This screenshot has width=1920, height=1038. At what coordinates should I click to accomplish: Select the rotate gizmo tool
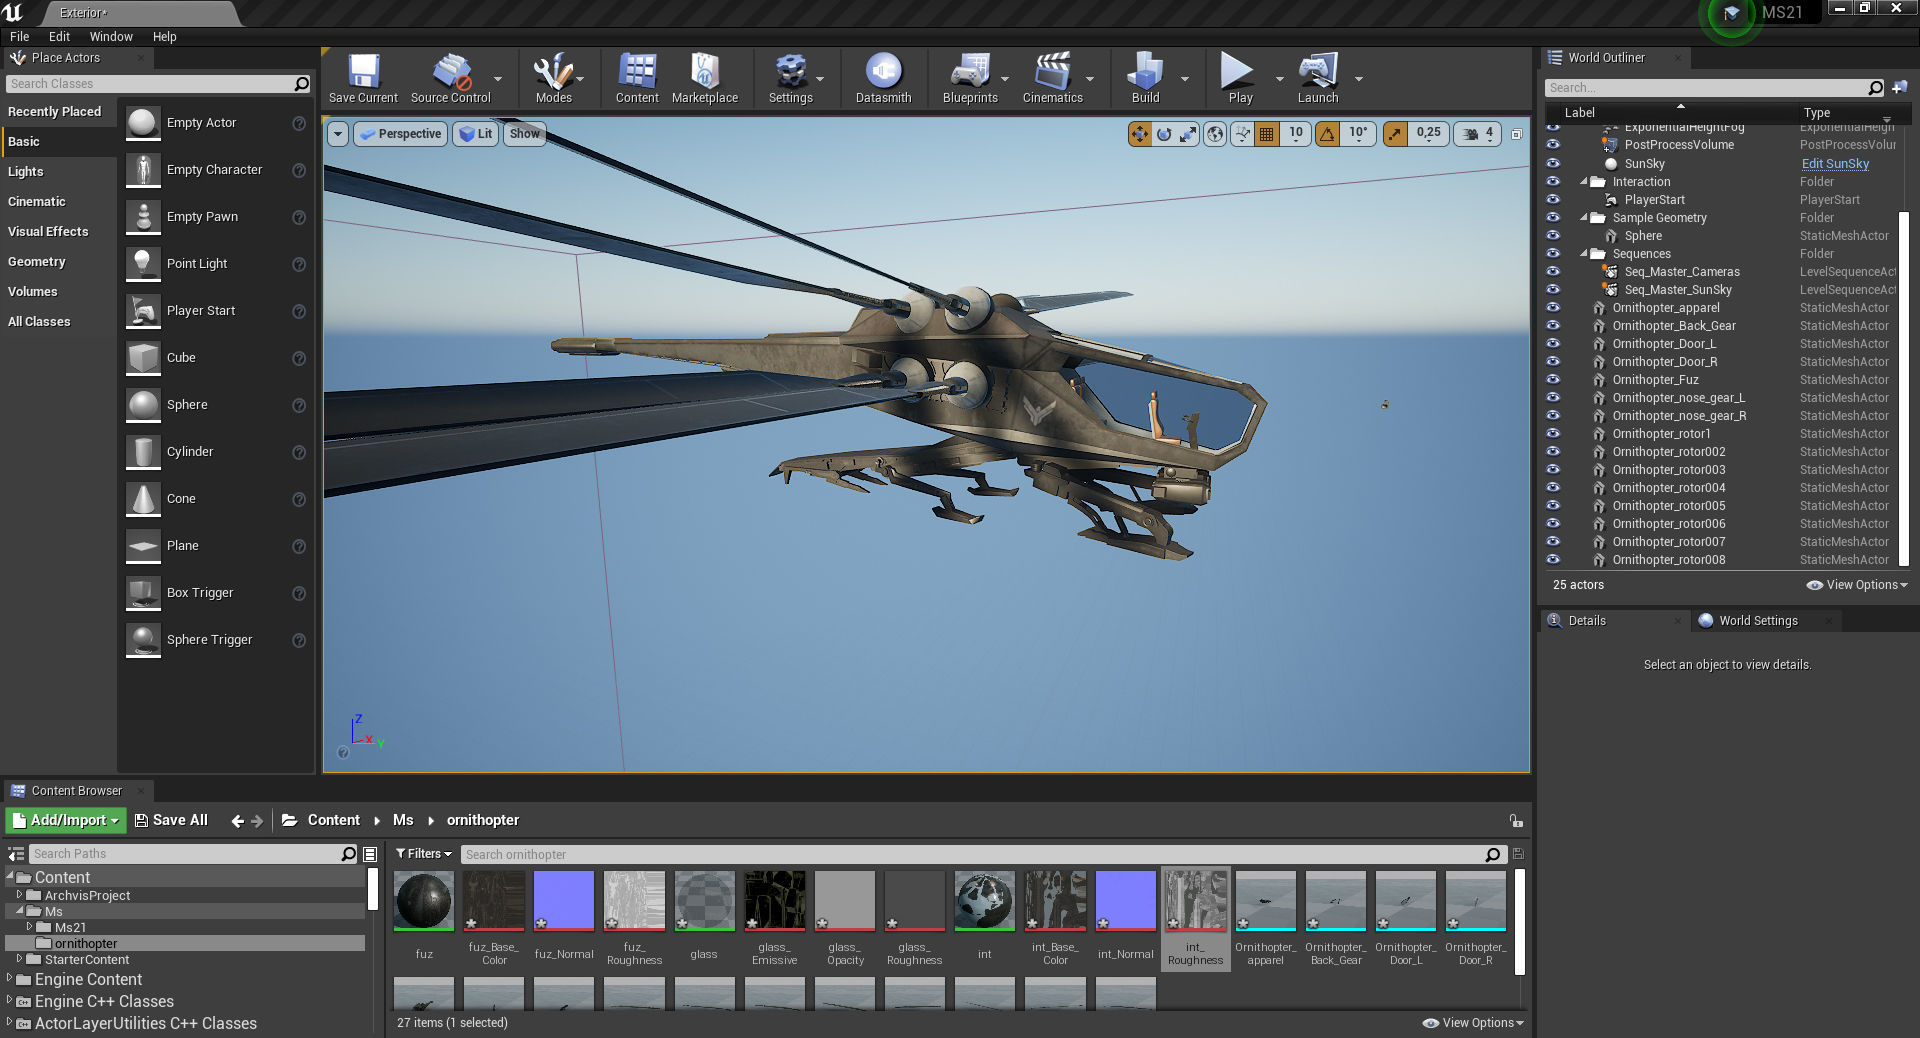point(1164,134)
